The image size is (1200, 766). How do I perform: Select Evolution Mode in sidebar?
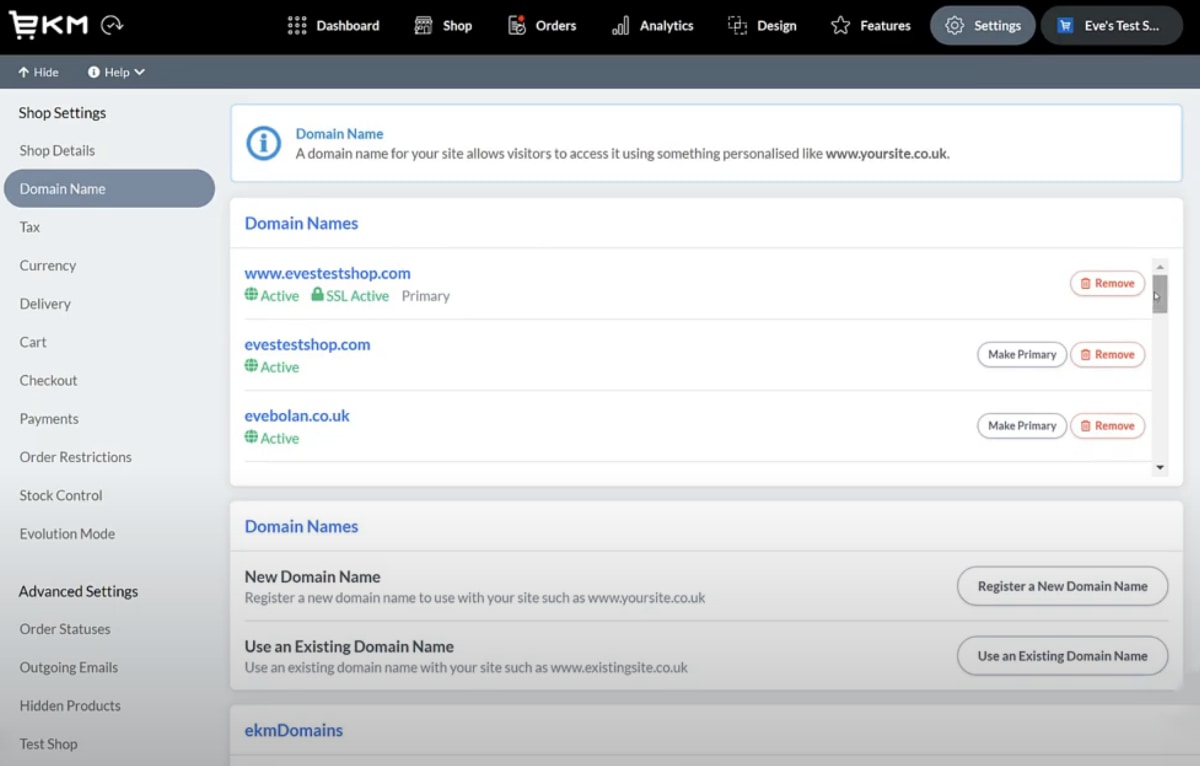(x=67, y=534)
